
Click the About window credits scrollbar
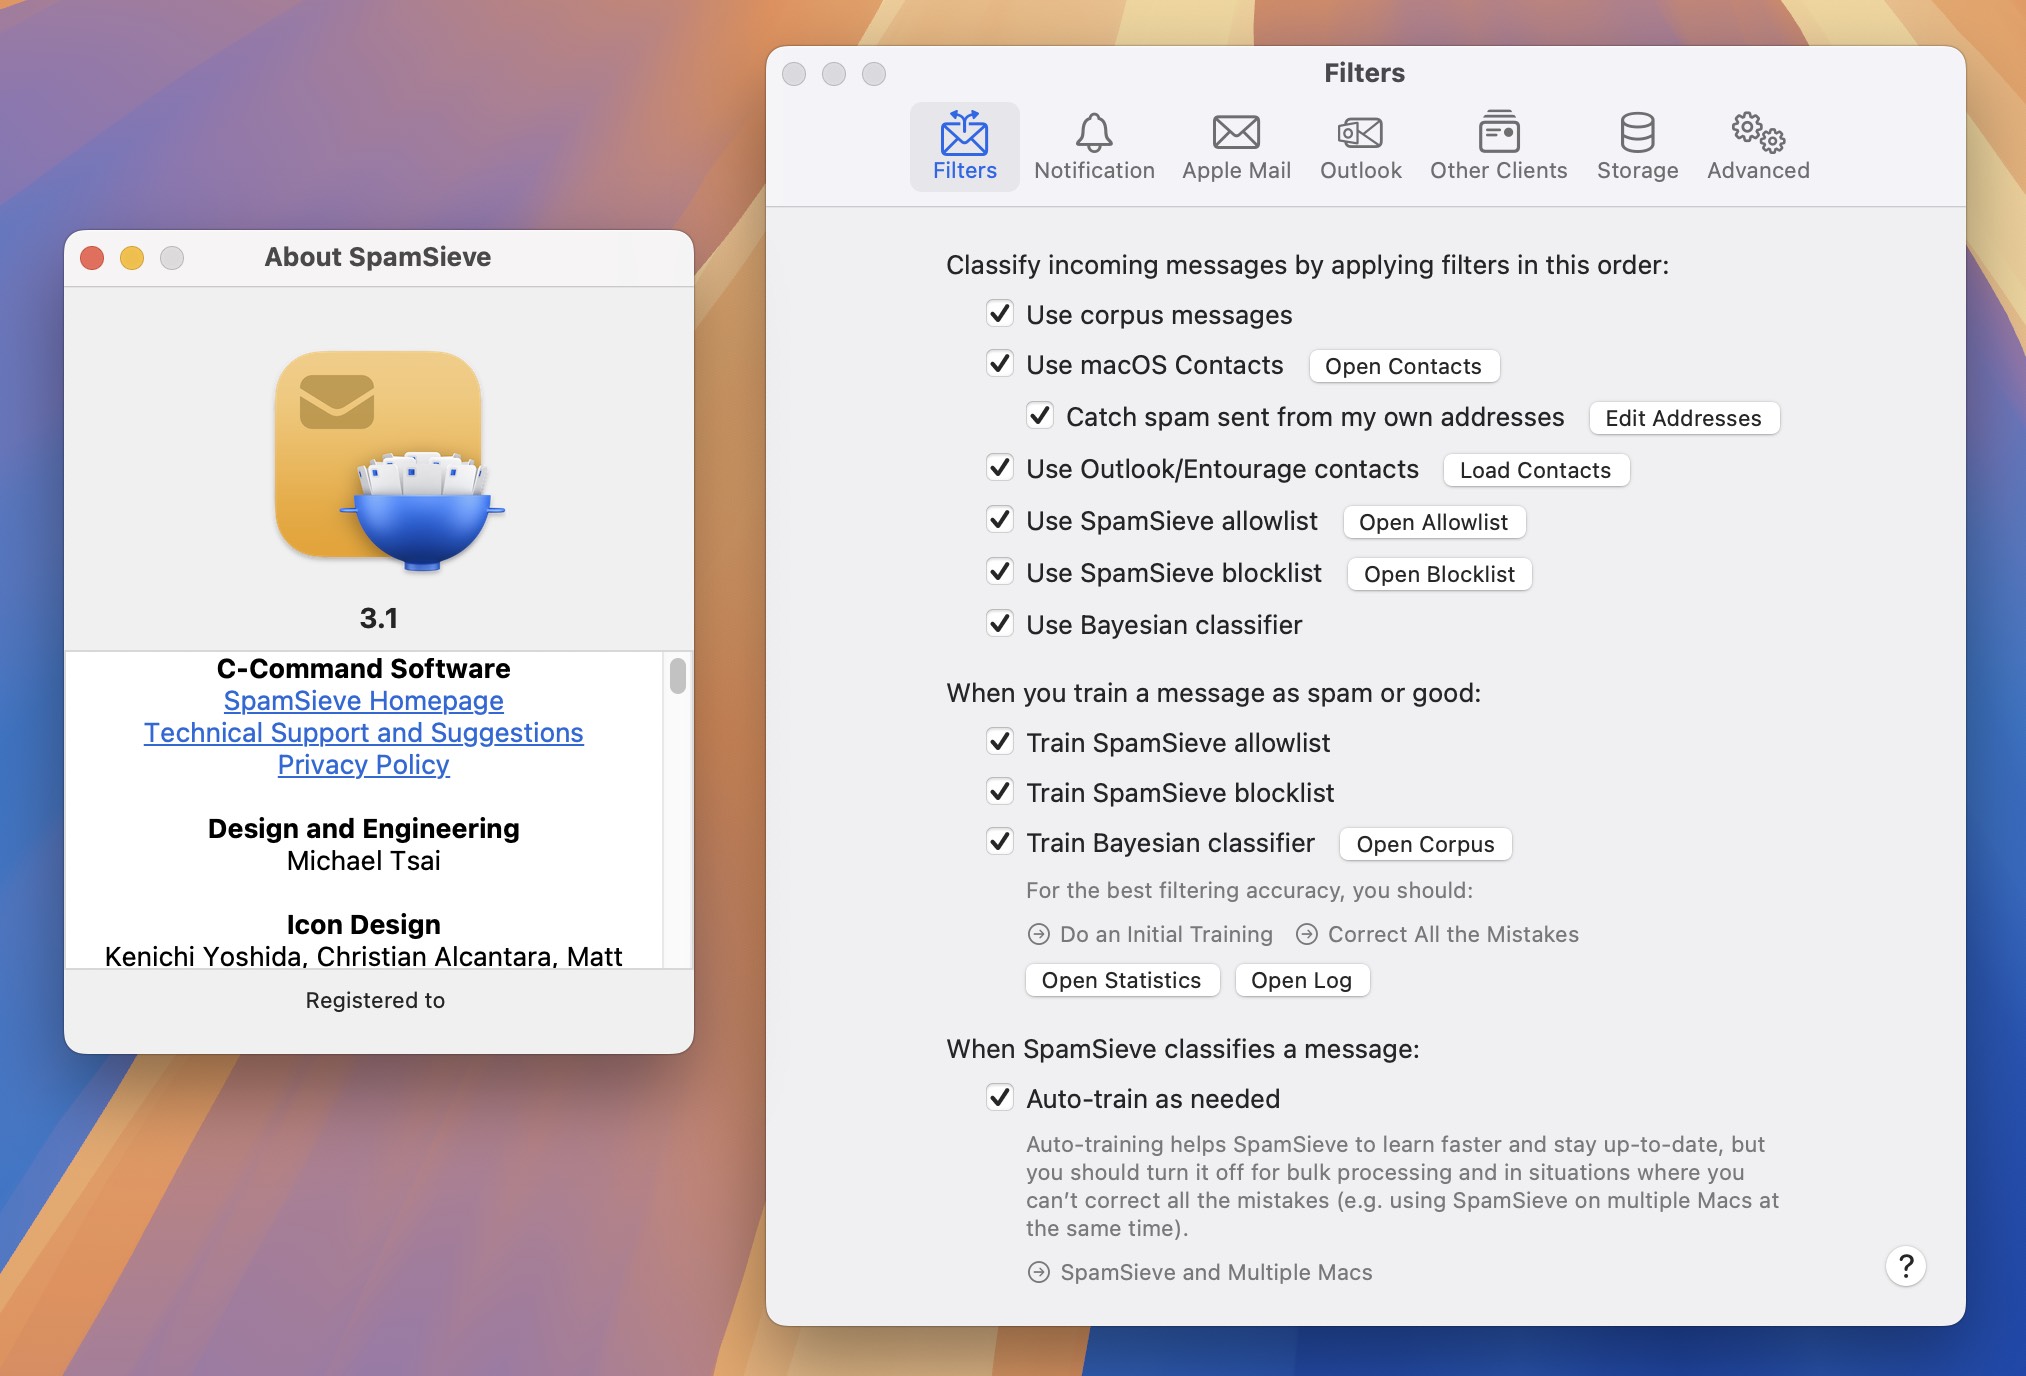coord(678,675)
